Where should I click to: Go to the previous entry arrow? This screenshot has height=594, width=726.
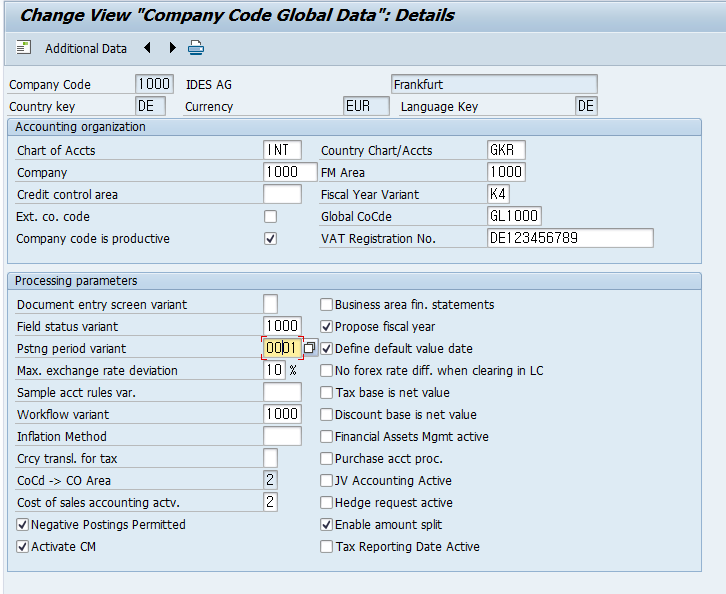[148, 48]
